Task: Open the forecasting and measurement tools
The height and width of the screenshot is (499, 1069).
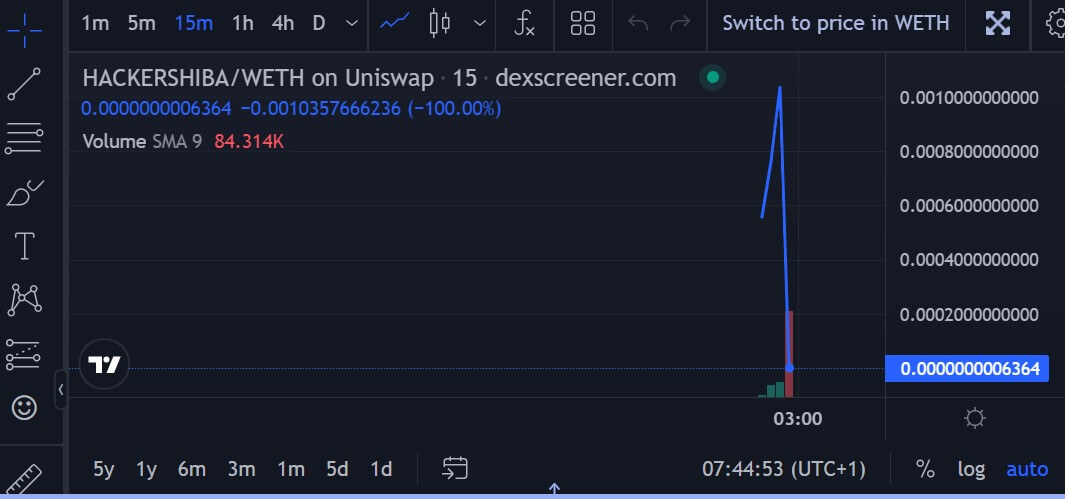Action: (x=23, y=354)
